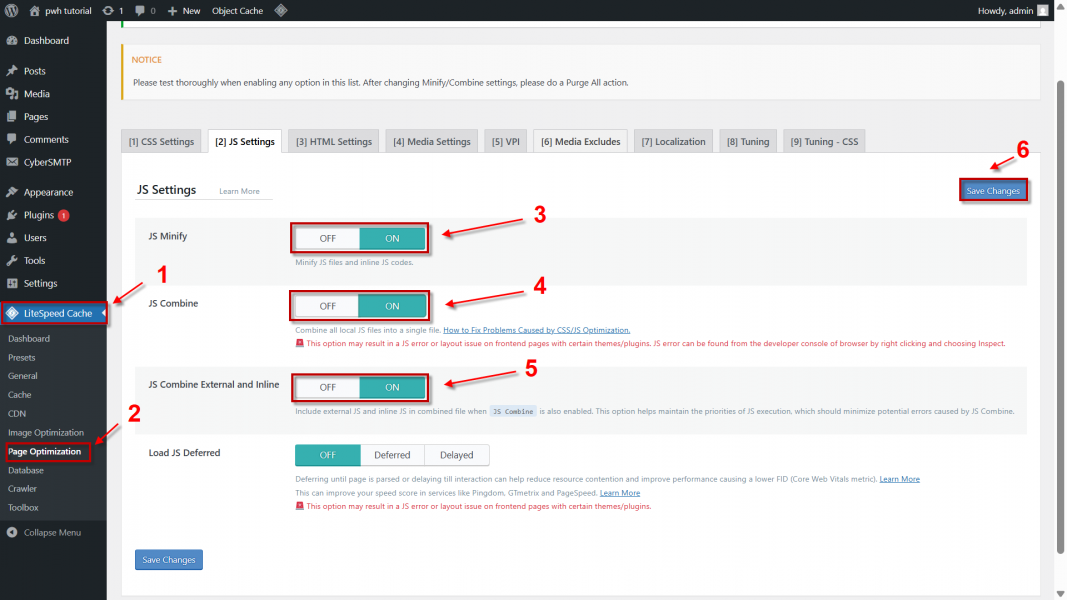Click the Appearance brush icon

[x=12, y=192]
